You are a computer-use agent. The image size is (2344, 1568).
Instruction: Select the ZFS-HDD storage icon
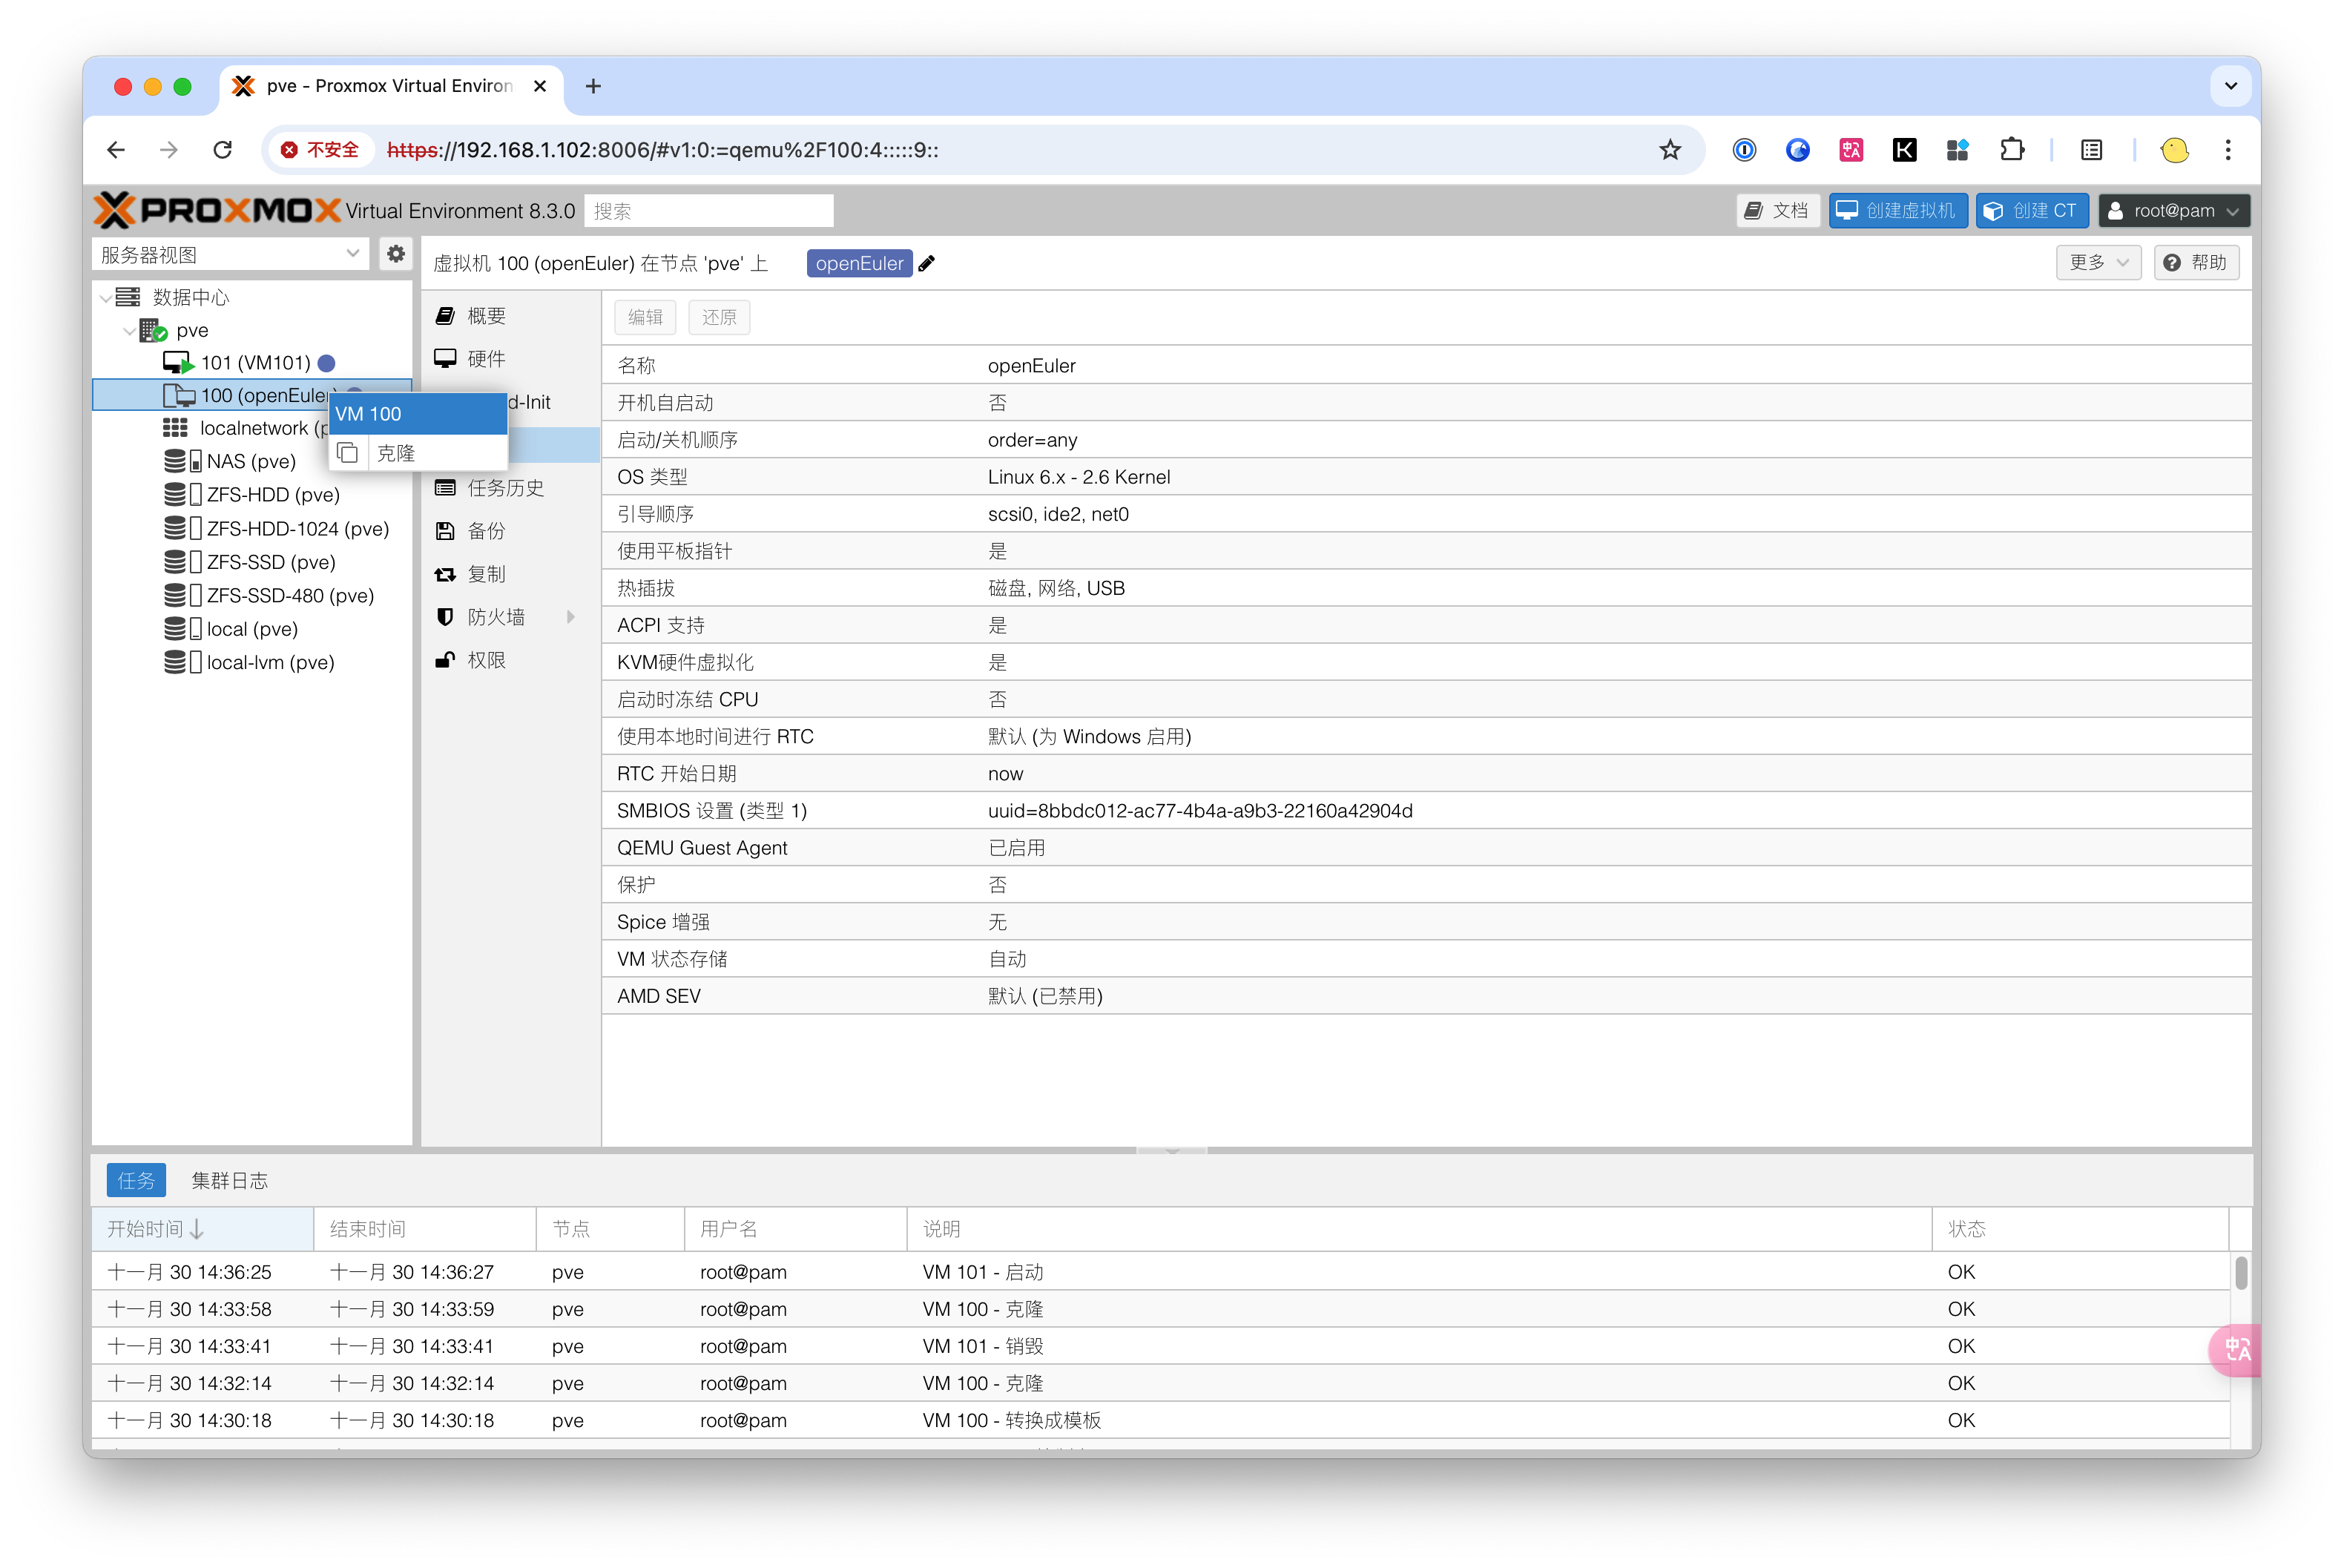[182, 495]
